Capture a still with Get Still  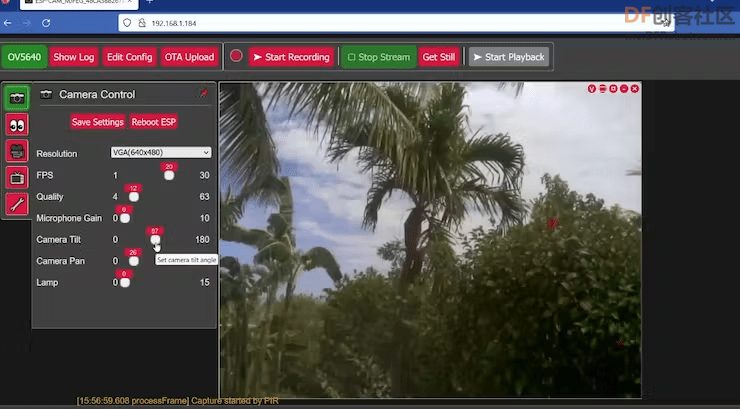tap(438, 57)
